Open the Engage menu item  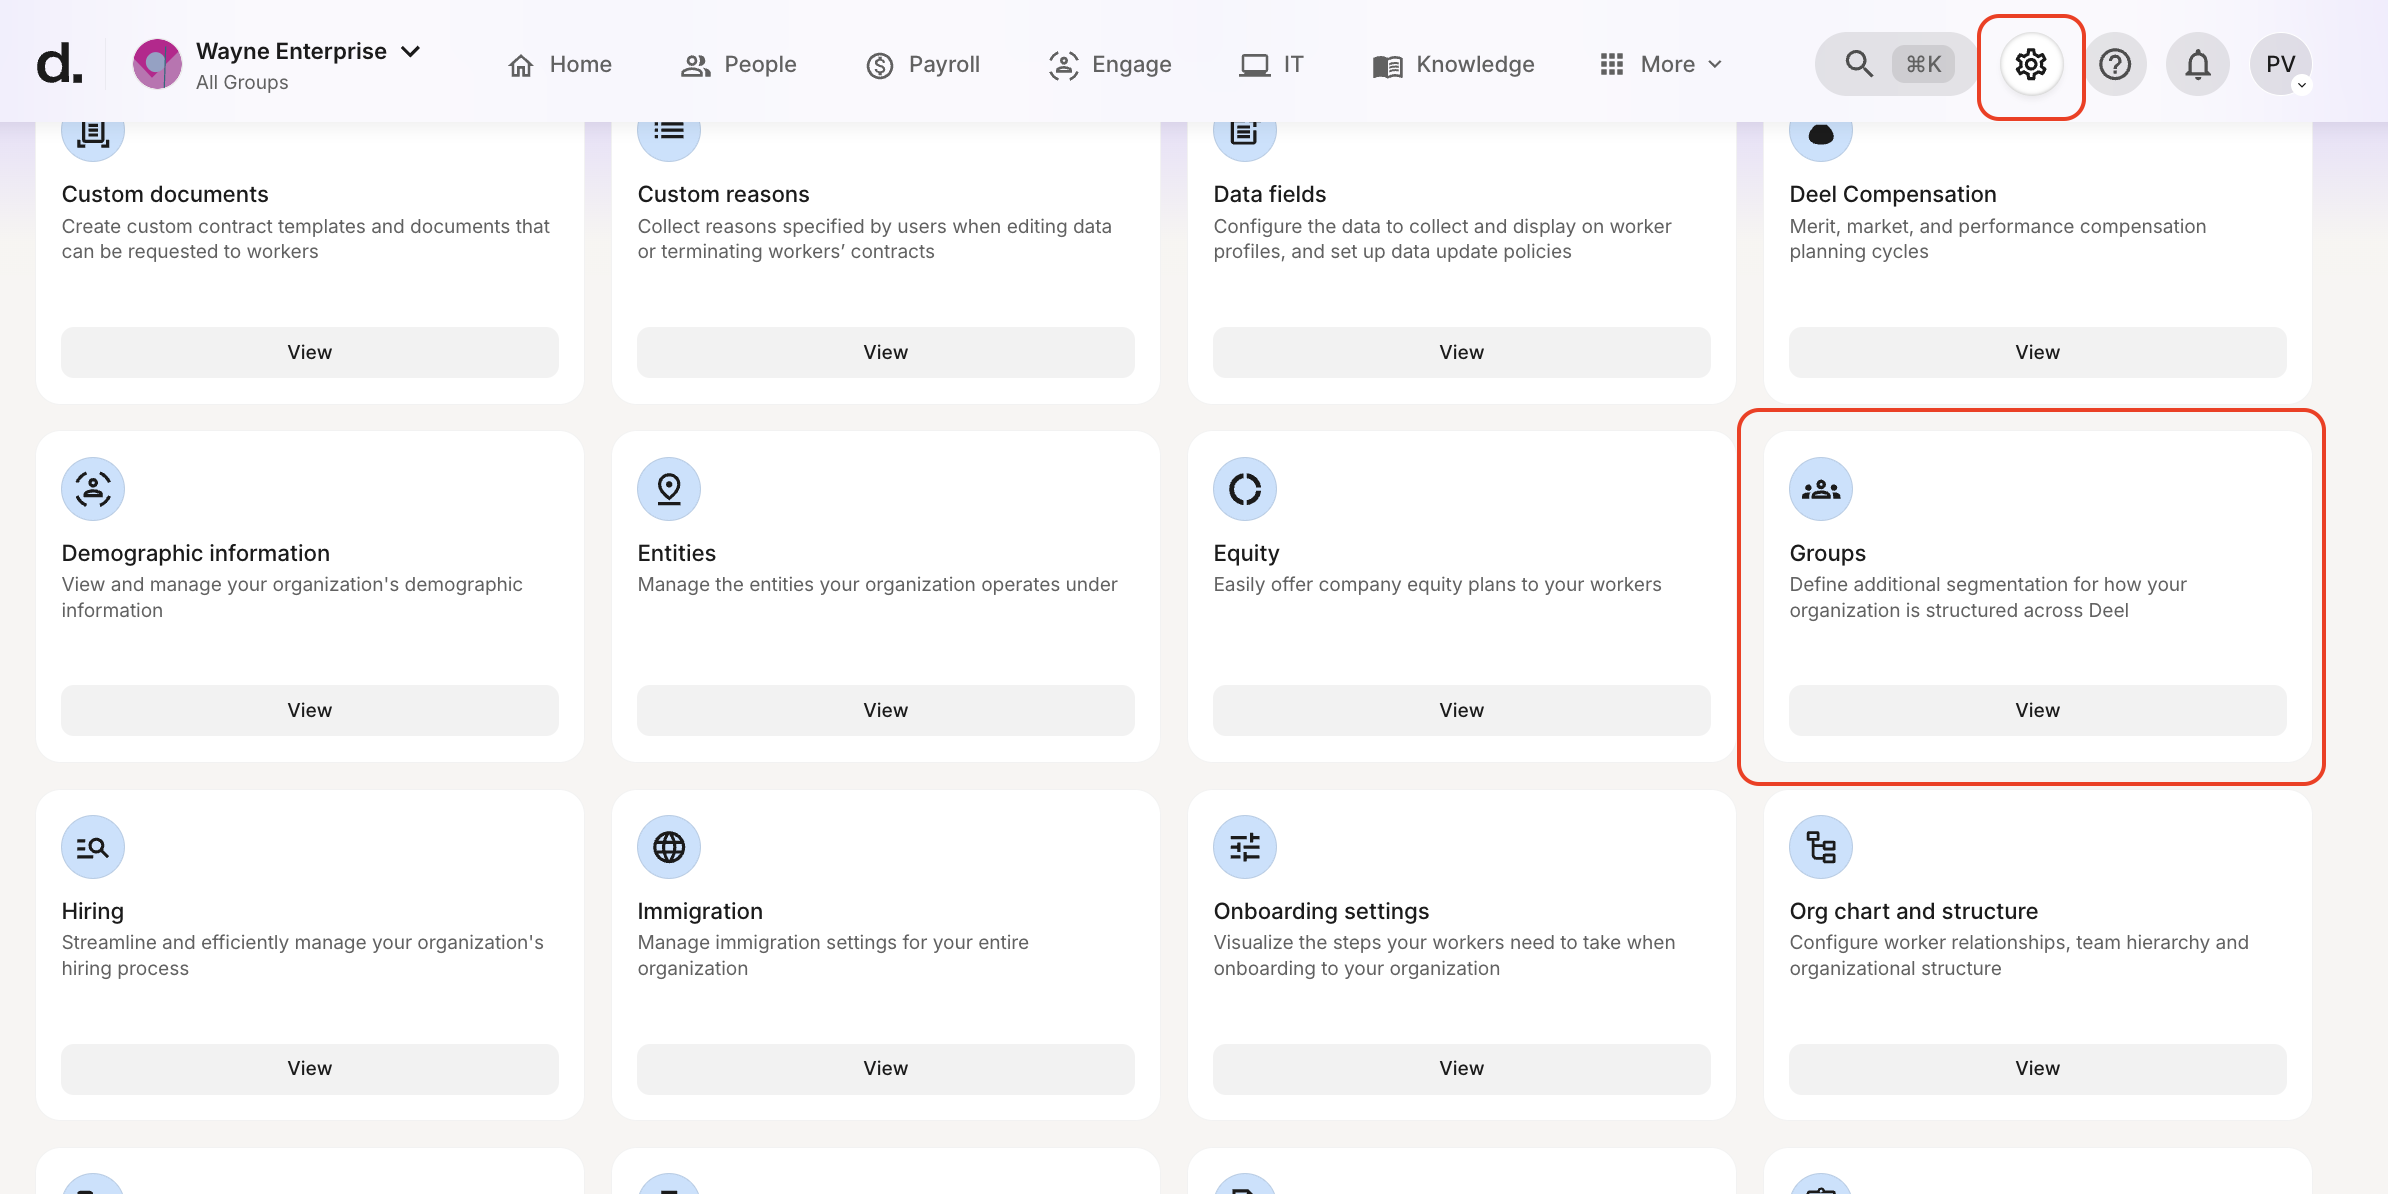tap(1110, 65)
